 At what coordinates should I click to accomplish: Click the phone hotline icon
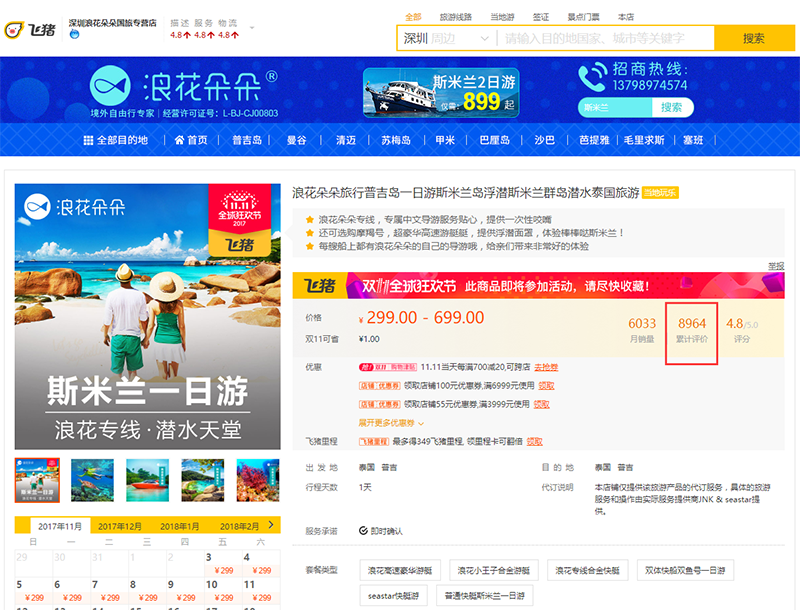(x=592, y=77)
